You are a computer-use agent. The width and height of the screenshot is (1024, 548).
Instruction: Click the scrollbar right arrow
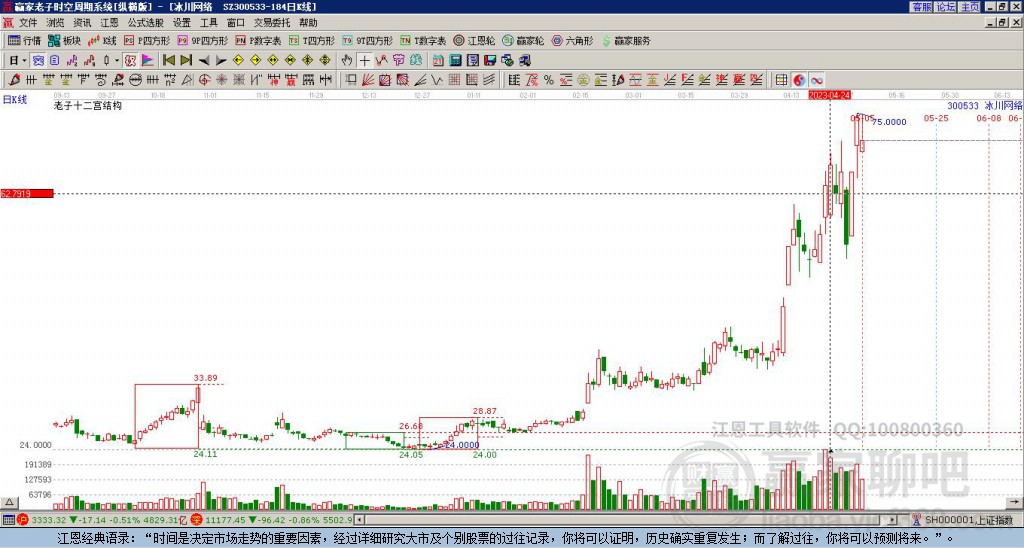click(893, 520)
